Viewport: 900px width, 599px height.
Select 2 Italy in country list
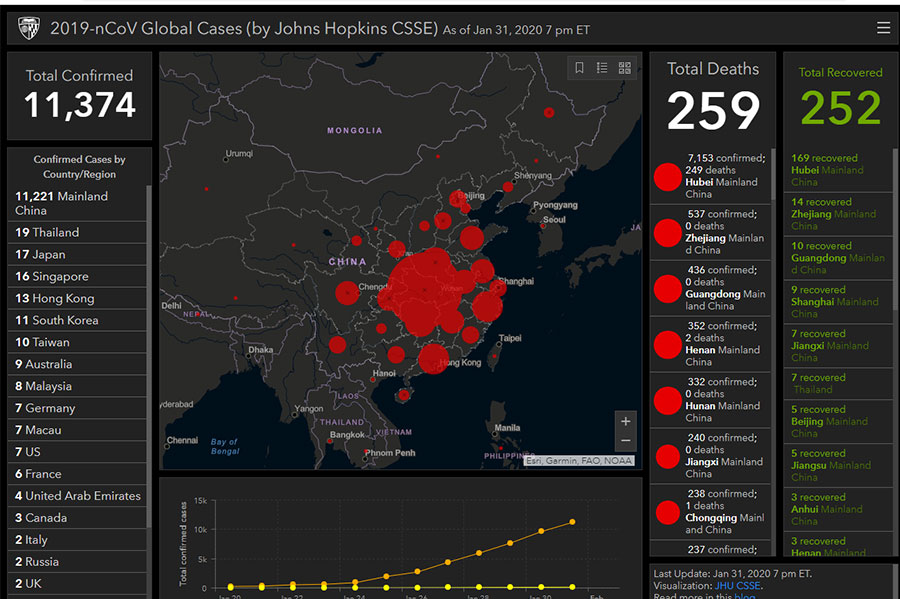tap(77, 539)
